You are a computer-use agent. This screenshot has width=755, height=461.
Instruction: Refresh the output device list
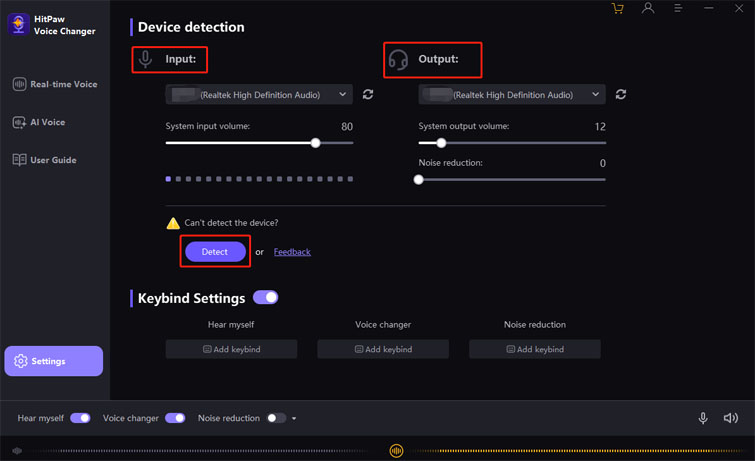621,94
